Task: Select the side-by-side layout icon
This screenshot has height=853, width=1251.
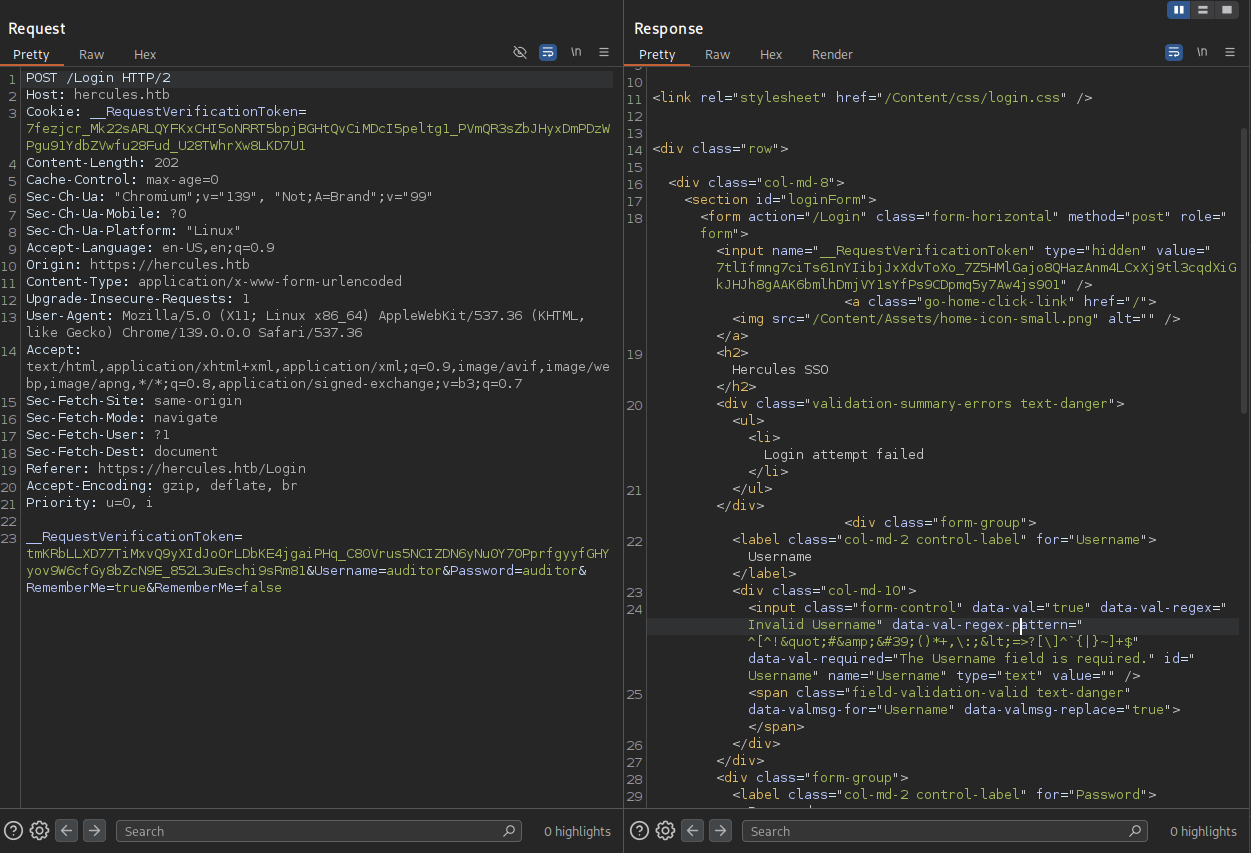Action: point(1179,10)
